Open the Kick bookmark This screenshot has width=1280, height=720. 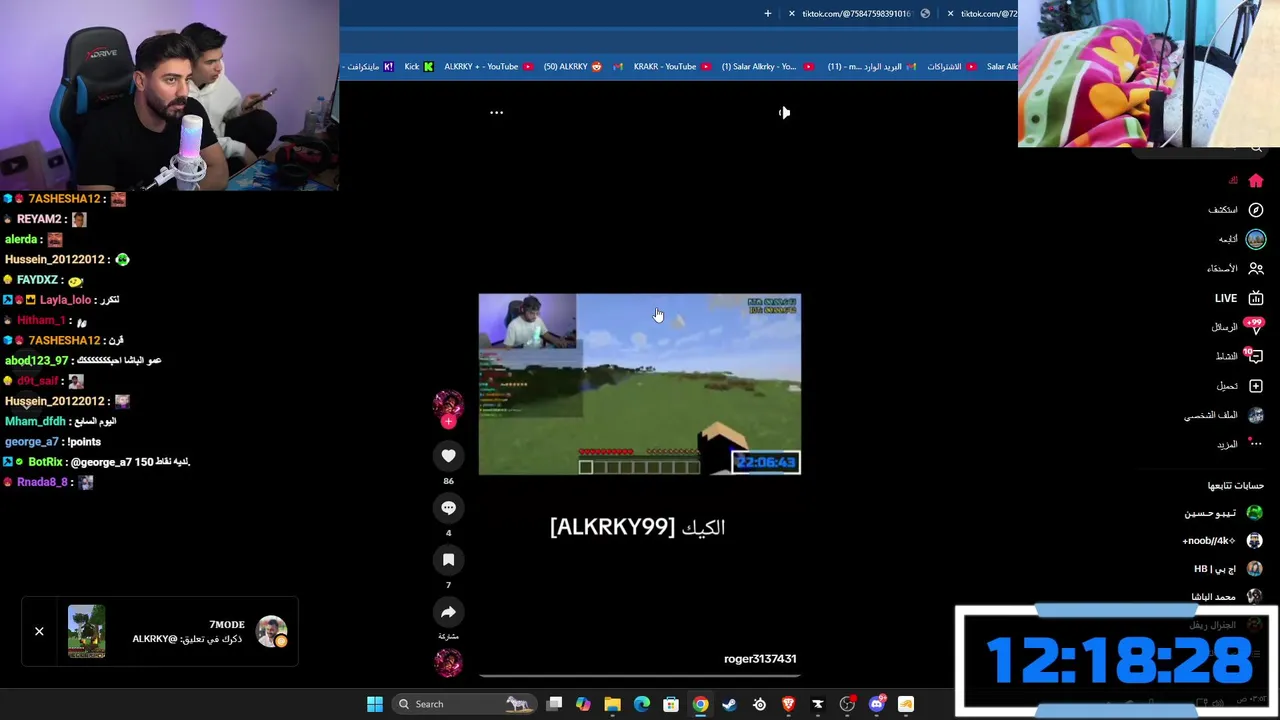coord(418,67)
